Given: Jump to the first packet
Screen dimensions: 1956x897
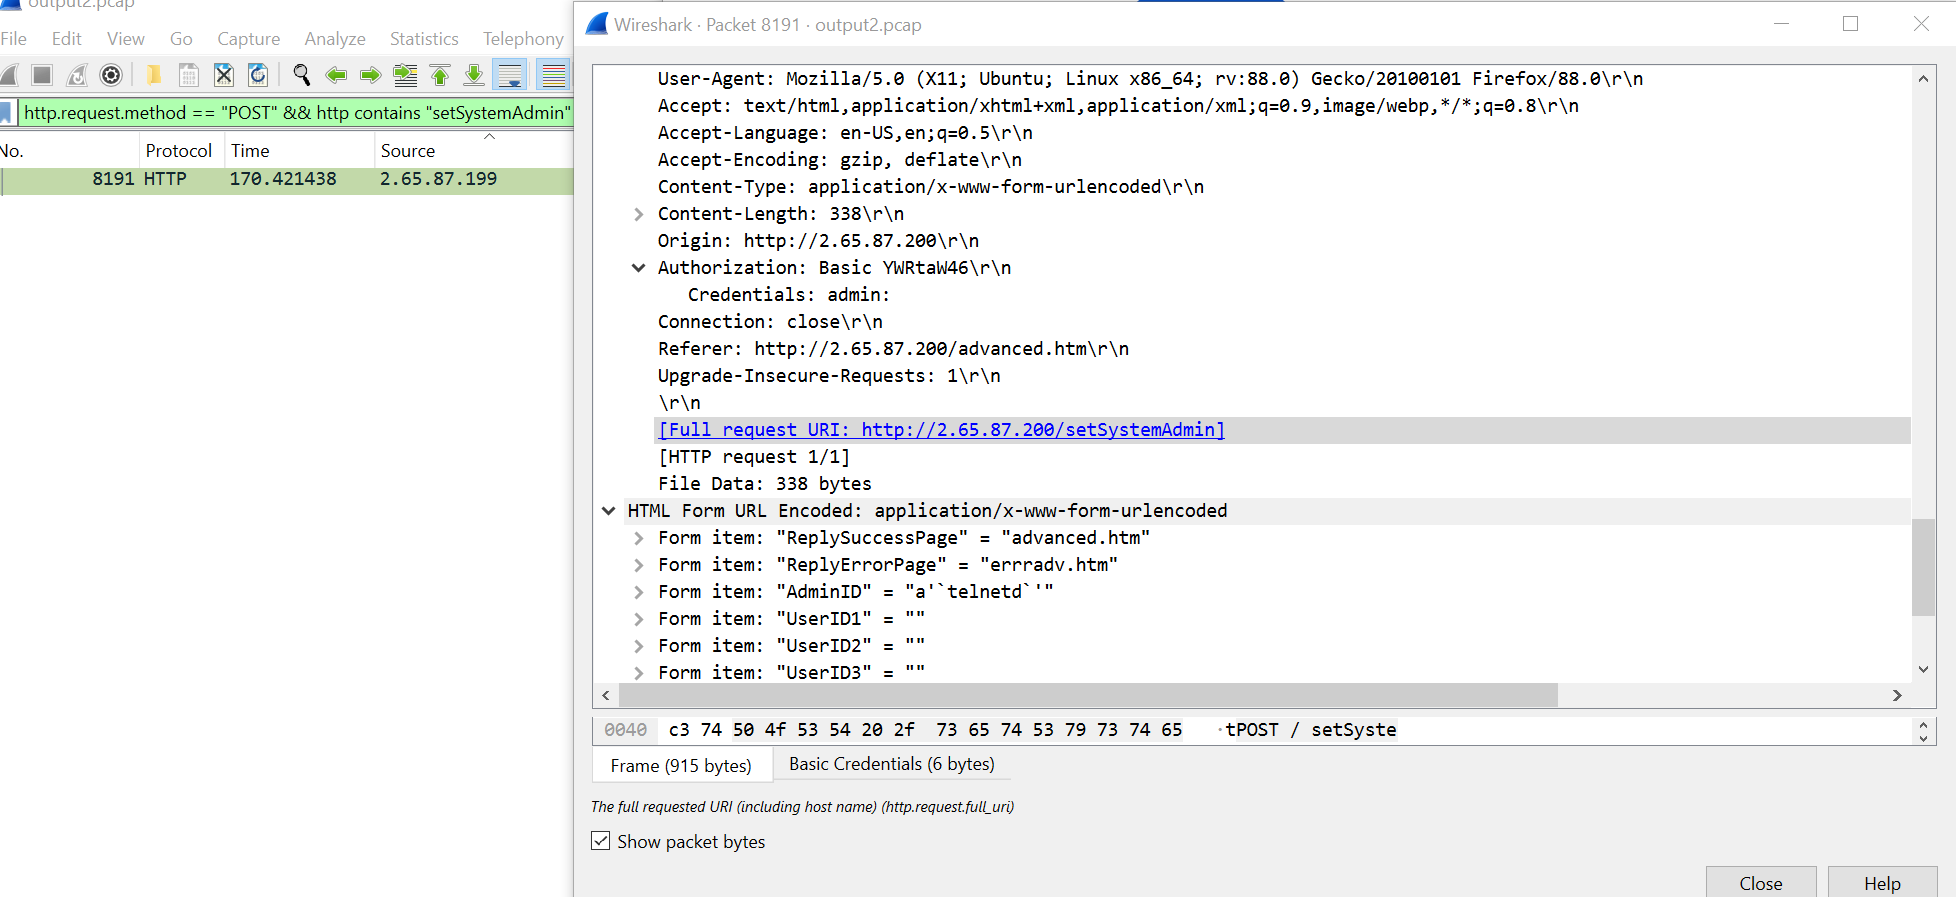Looking at the screenshot, I should pos(440,75).
